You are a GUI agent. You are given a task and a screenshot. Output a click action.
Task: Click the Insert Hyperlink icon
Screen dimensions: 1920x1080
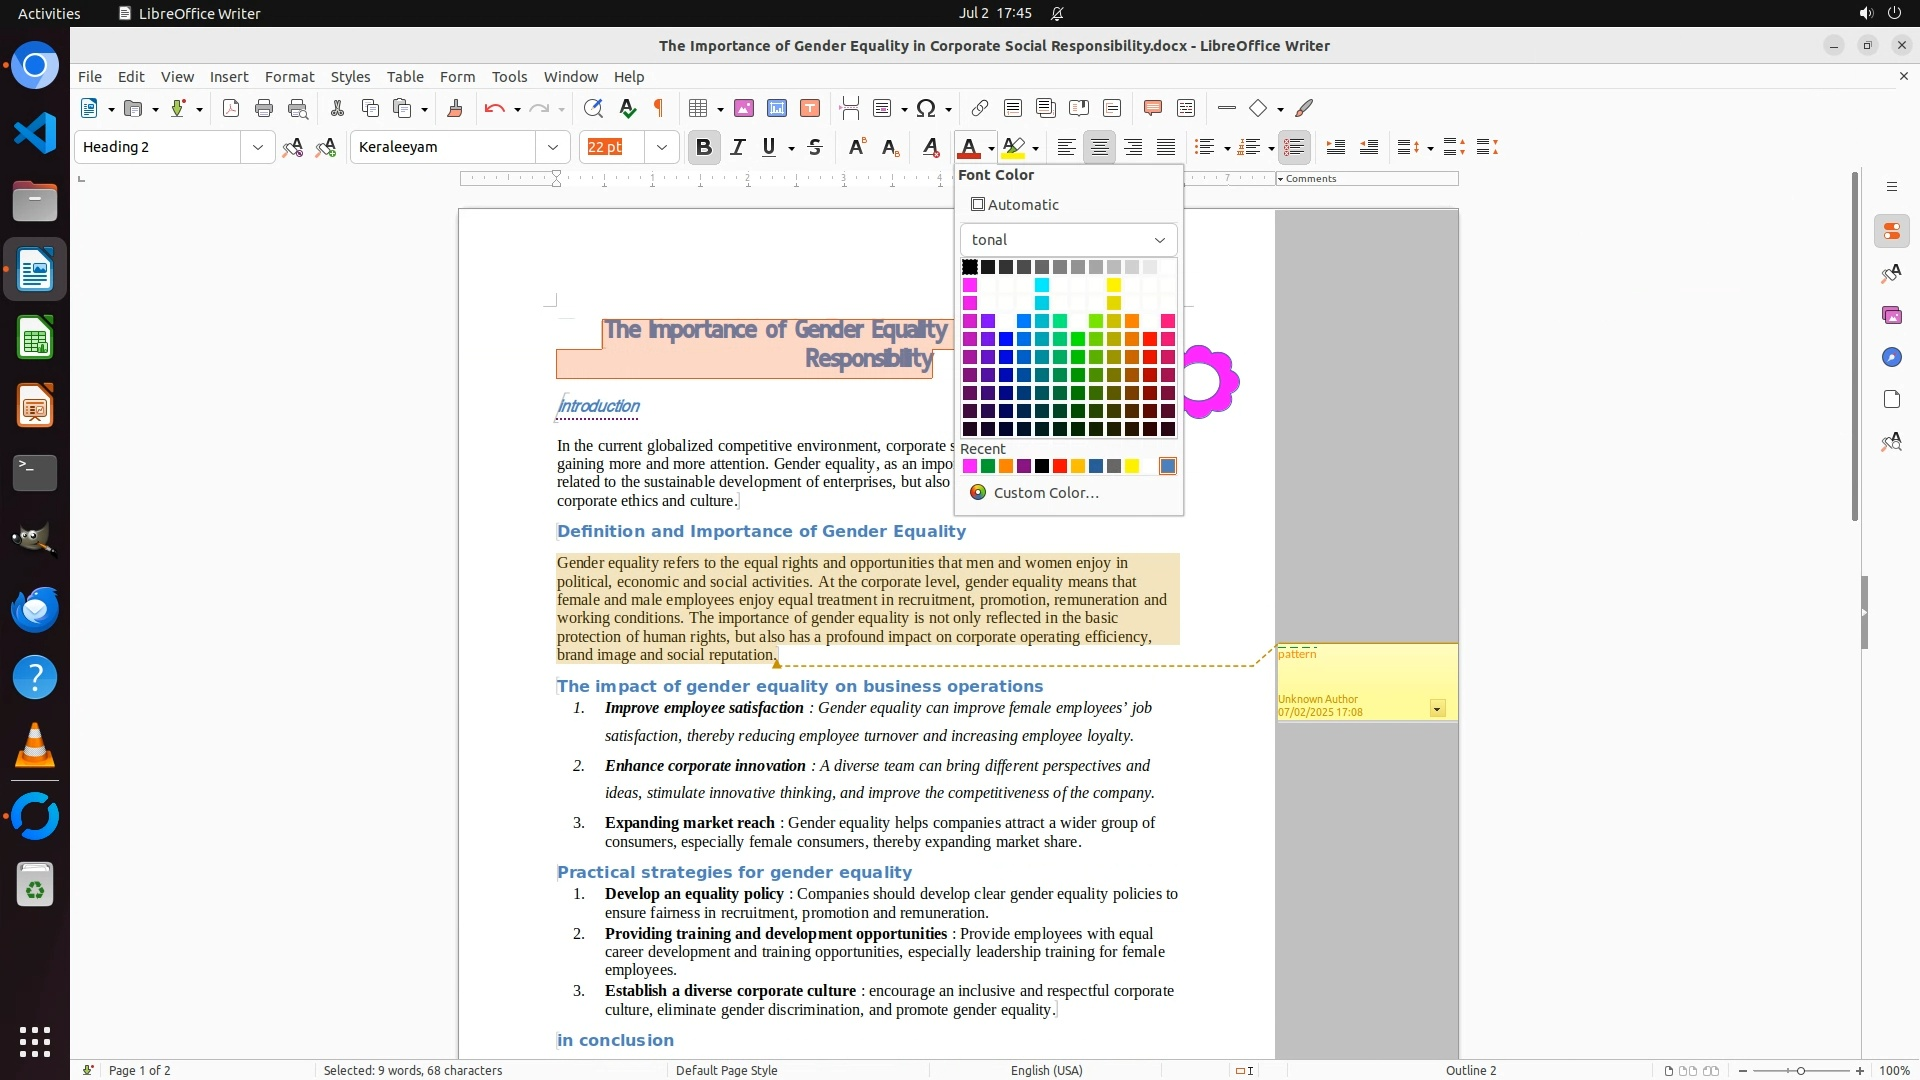tap(979, 108)
